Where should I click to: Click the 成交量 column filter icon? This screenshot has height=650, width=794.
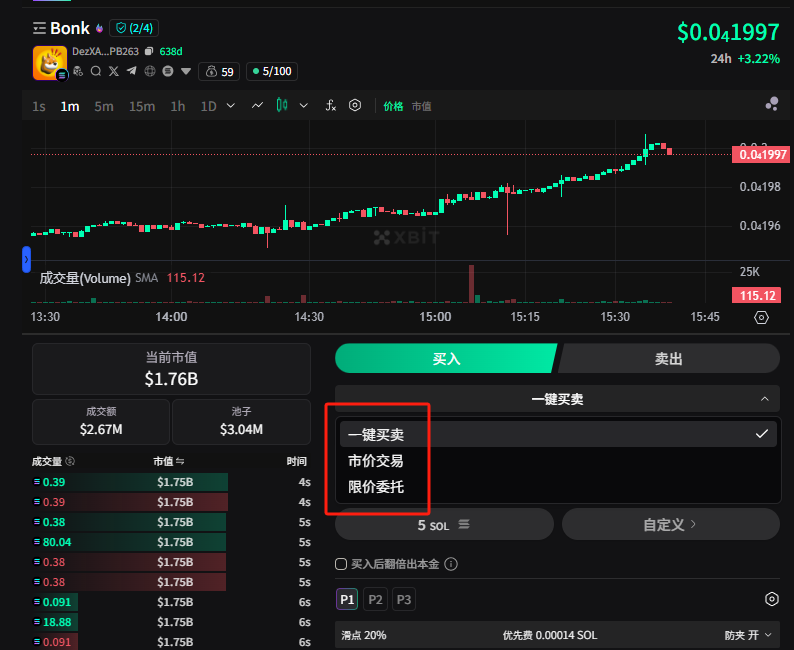pyautogui.click(x=70, y=461)
